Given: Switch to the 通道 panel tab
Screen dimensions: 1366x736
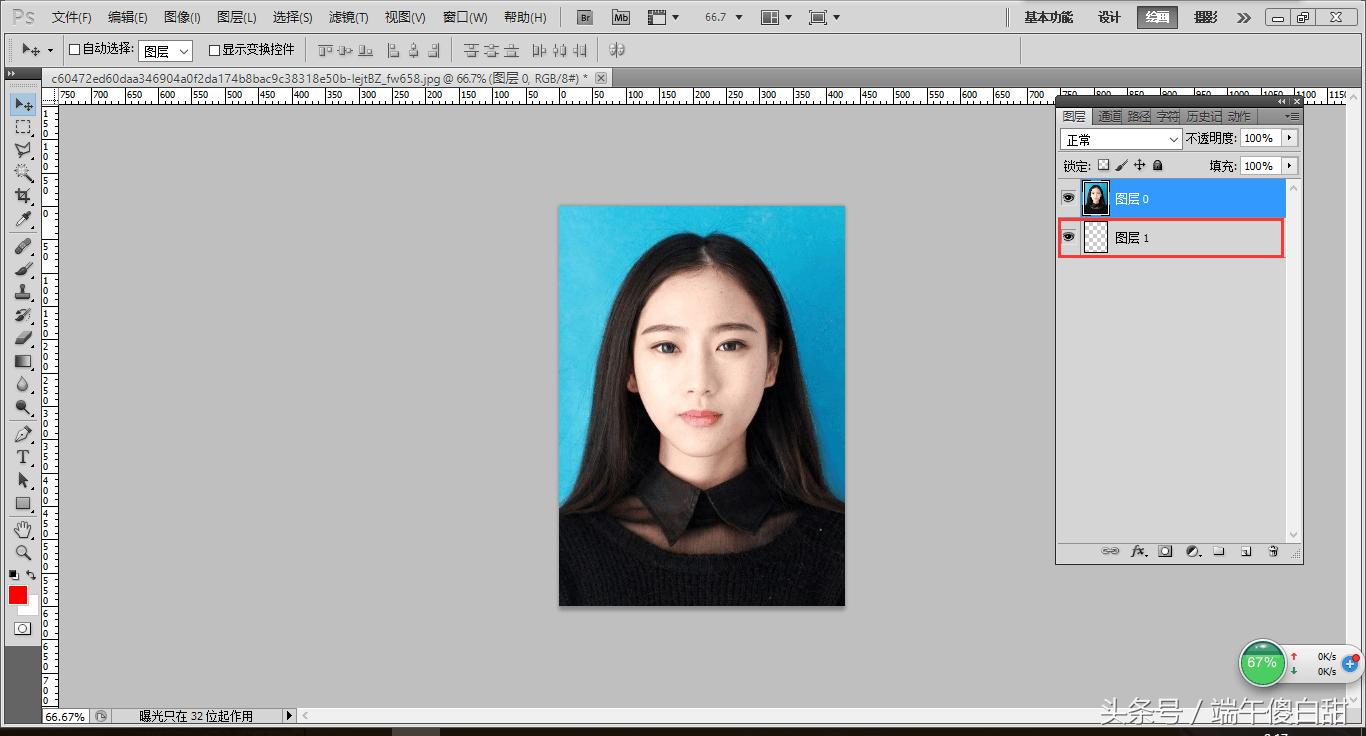Looking at the screenshot, I should coord(1109,116).
